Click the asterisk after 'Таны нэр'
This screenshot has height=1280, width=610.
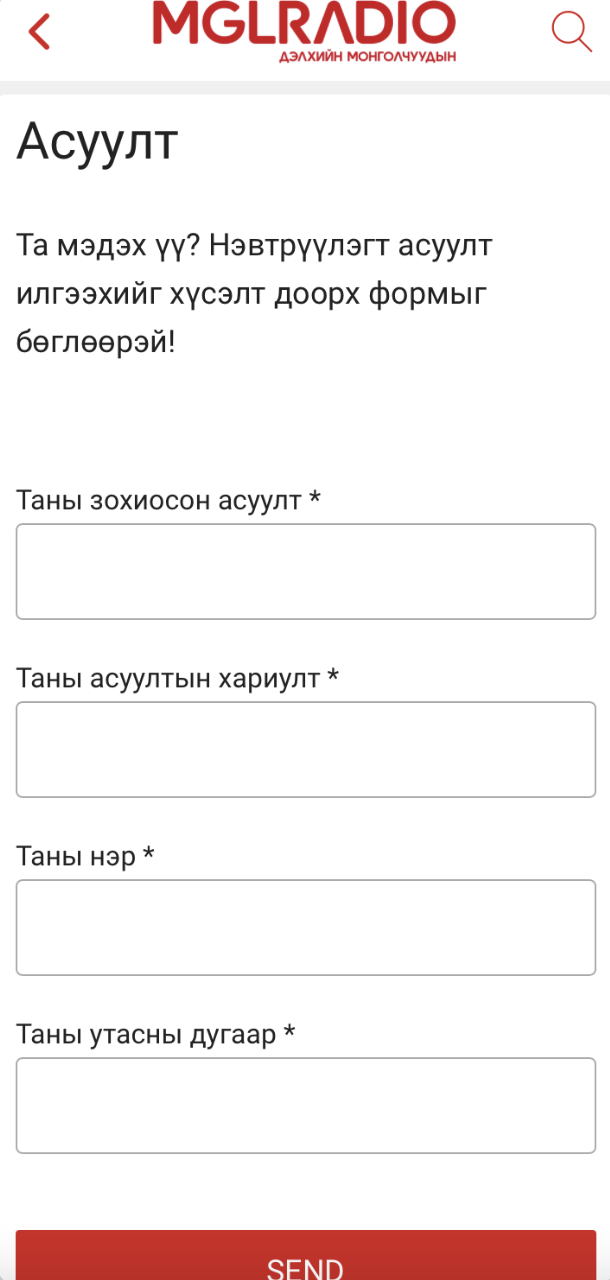point(149,854)
